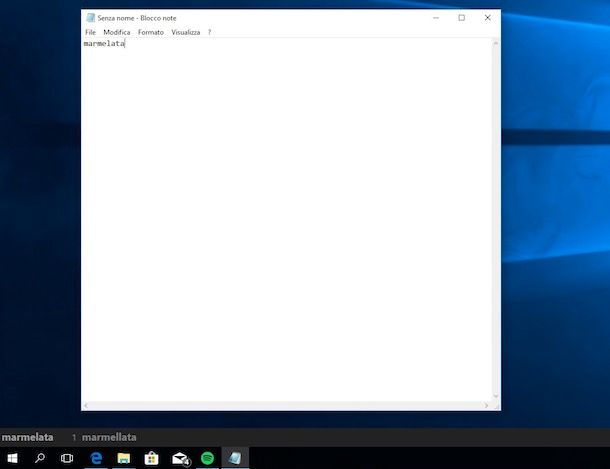Click the horizontal scrollbar left arrow
Screen dimensions: 610x469
(x=86, y=406)
